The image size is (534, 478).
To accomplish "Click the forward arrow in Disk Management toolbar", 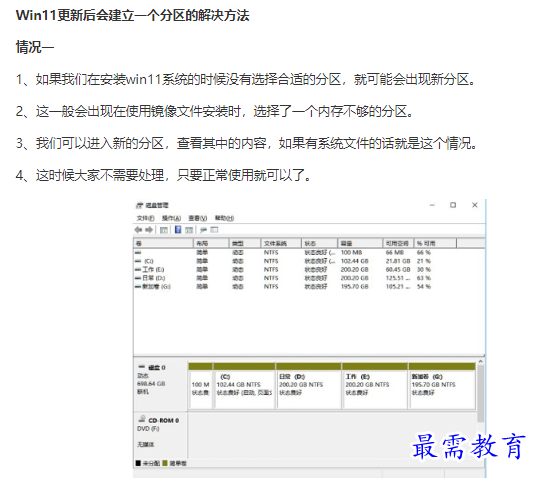I will 148,230.
